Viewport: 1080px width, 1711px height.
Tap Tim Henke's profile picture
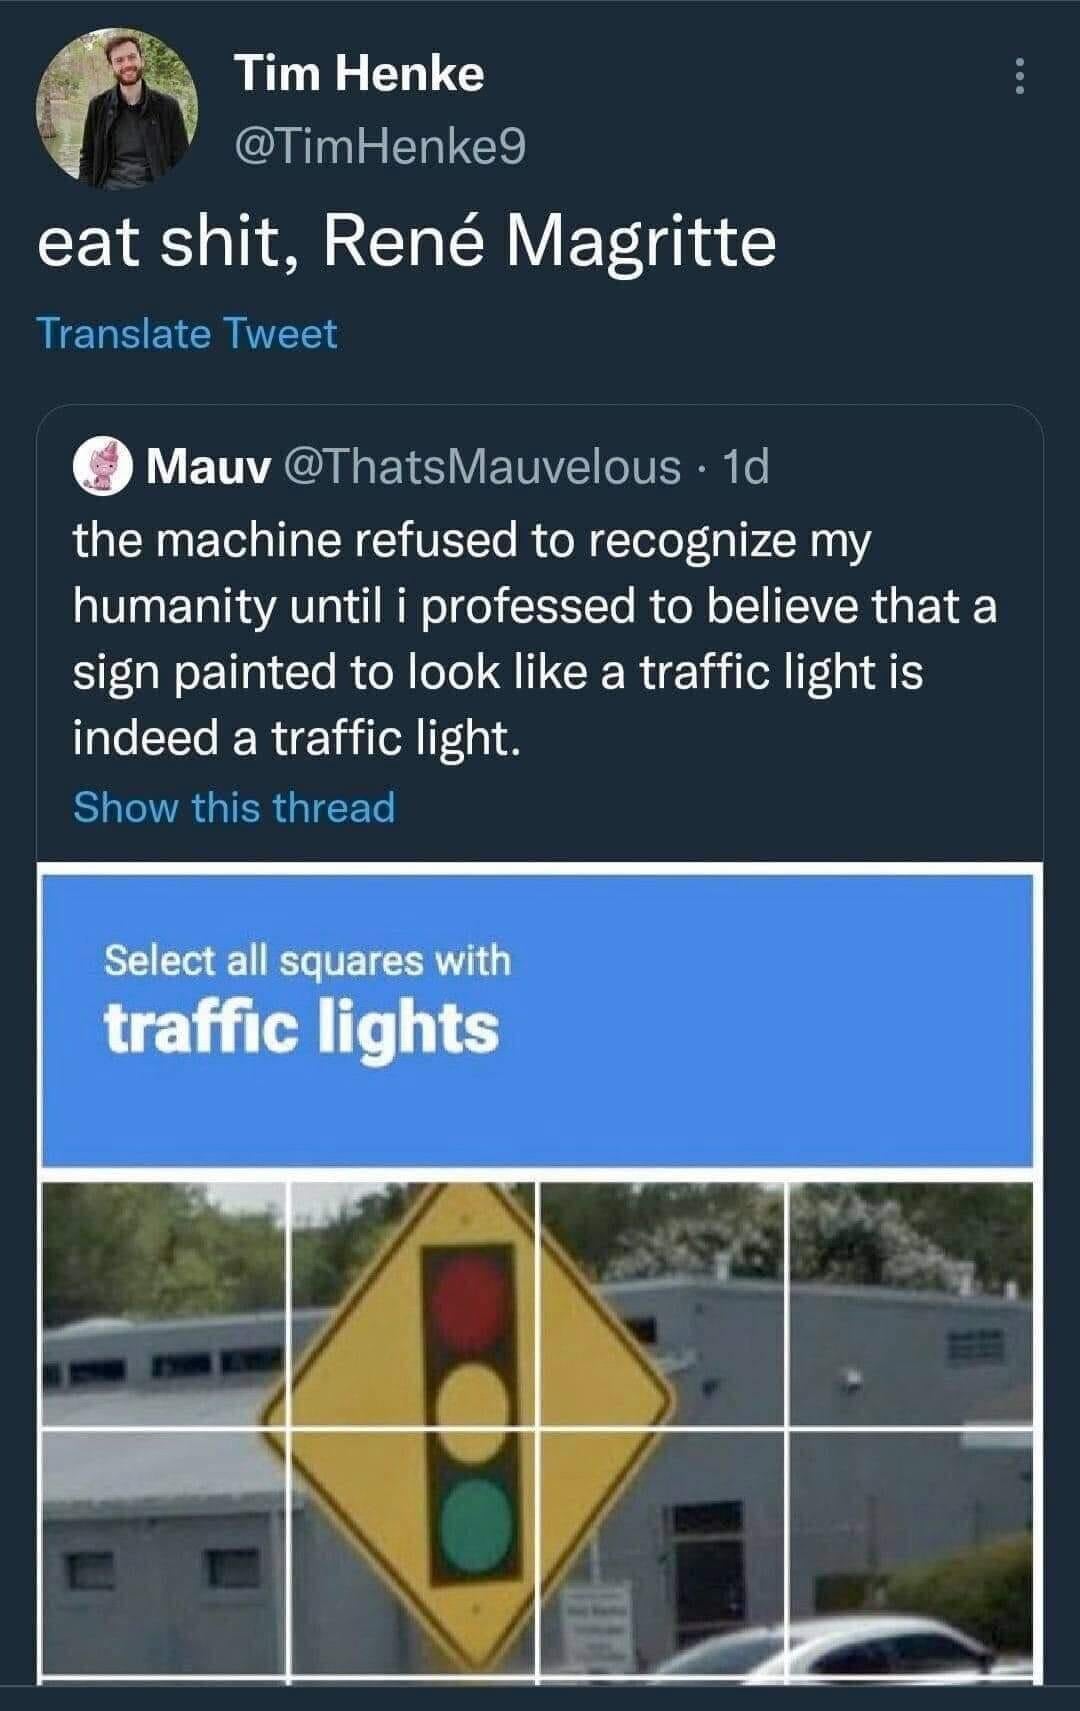118,108
